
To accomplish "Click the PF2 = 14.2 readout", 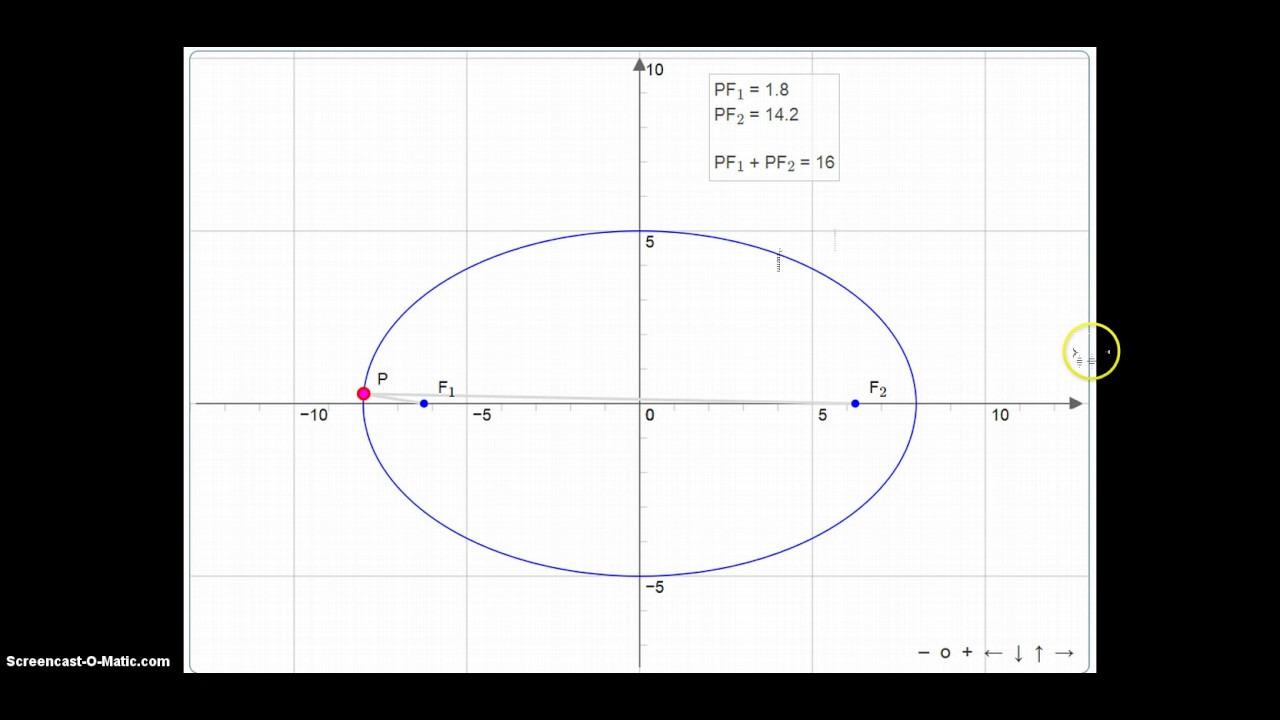I will coord(756,115).
